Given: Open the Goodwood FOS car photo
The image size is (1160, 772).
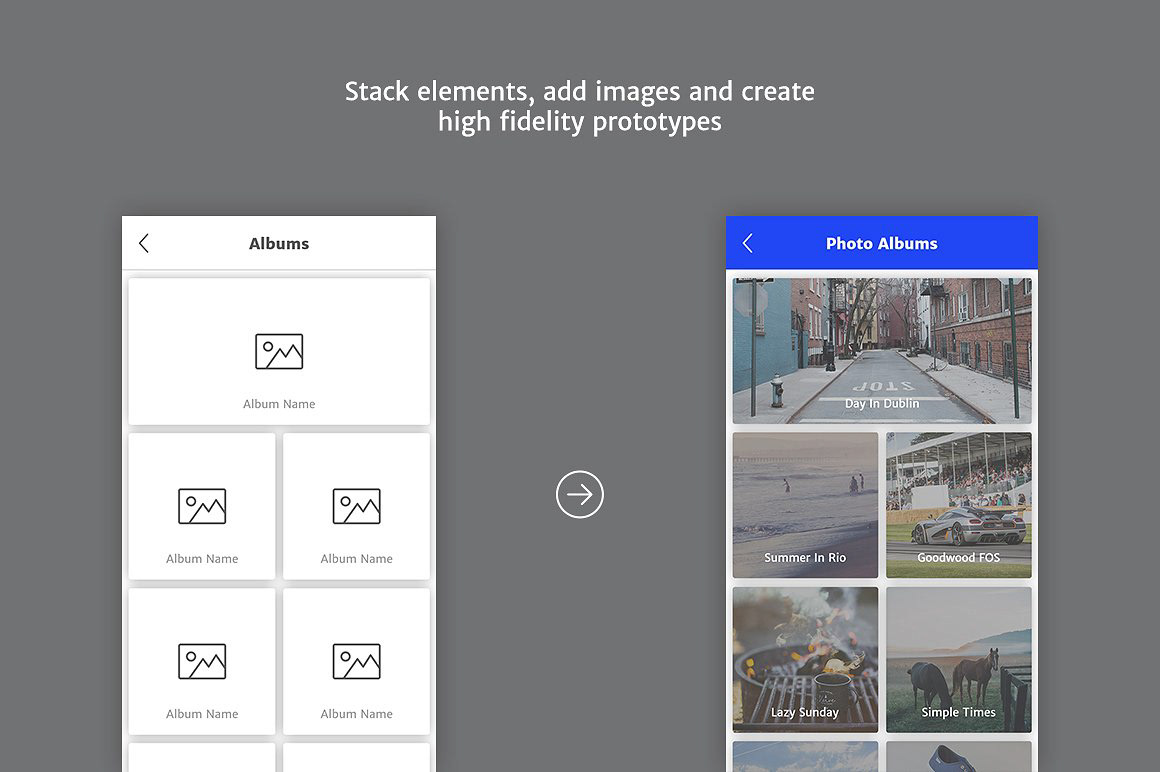Looking at the screenshot, I should [x=959, y=505].
